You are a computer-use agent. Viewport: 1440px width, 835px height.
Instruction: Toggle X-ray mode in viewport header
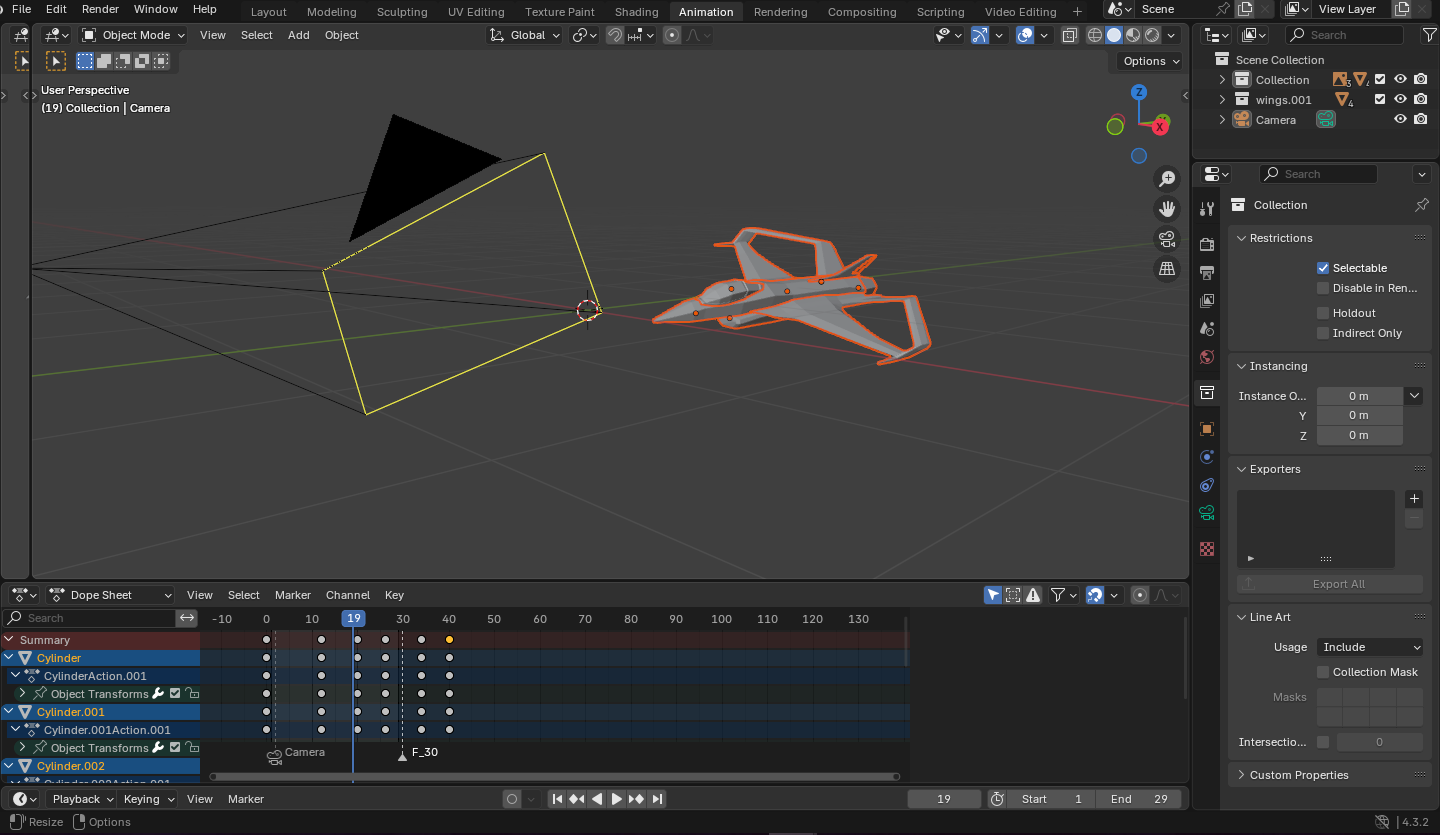(x=1069, y=35)
